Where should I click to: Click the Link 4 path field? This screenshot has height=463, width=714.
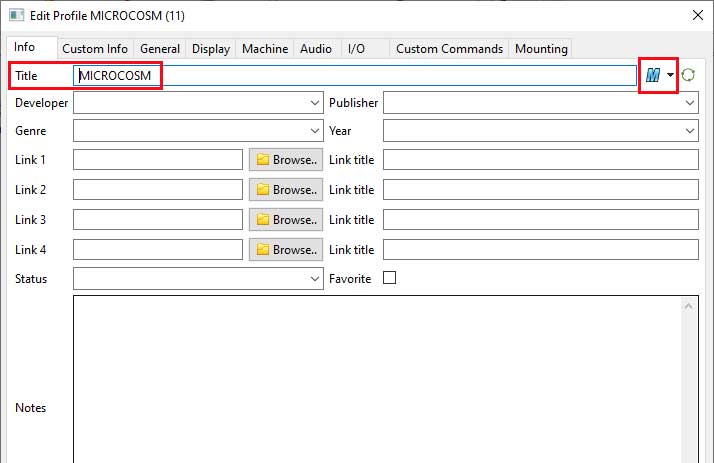[158, 250]
